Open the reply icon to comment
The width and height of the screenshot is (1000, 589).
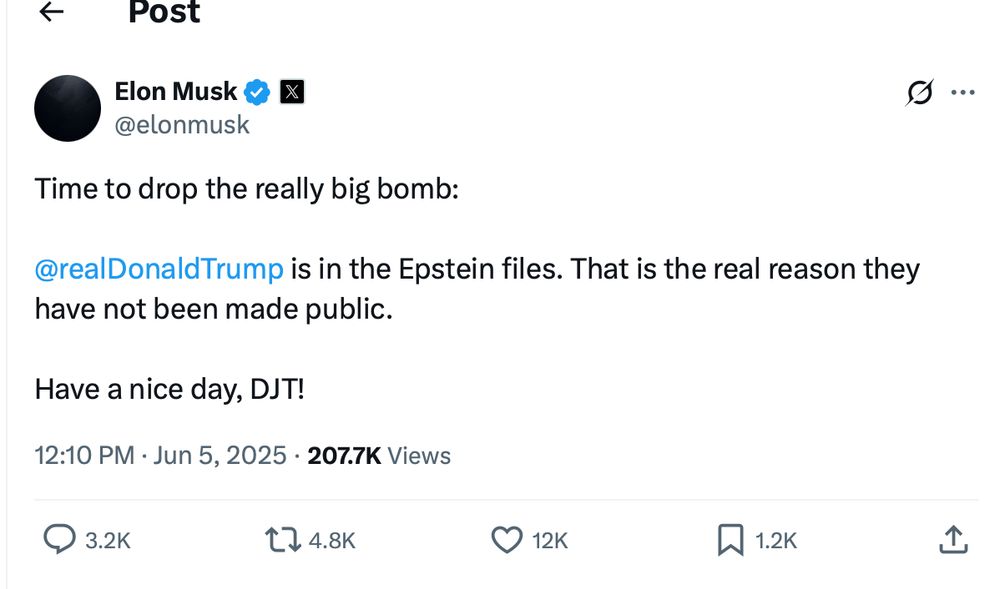57,539
